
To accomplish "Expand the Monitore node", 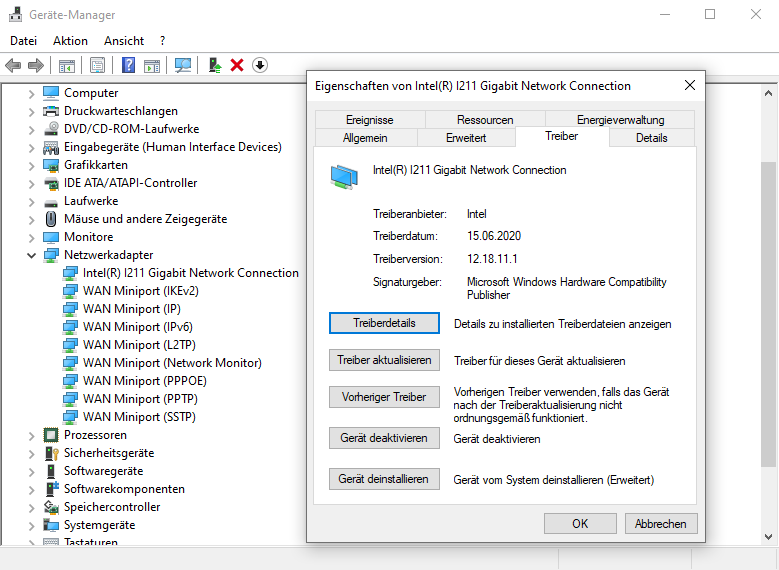I will point(31,238).
